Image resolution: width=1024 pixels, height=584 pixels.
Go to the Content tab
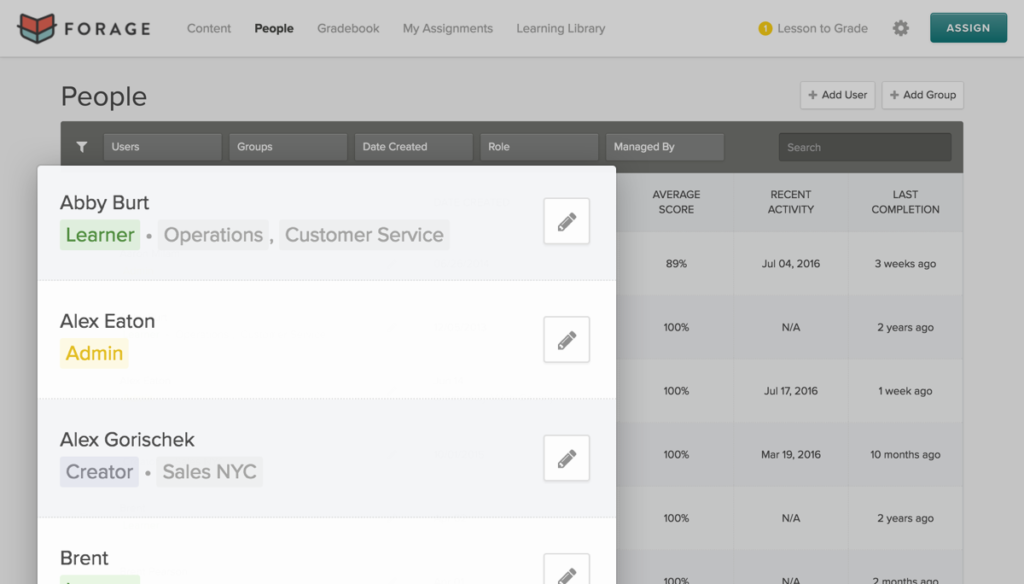click(209, 29)
